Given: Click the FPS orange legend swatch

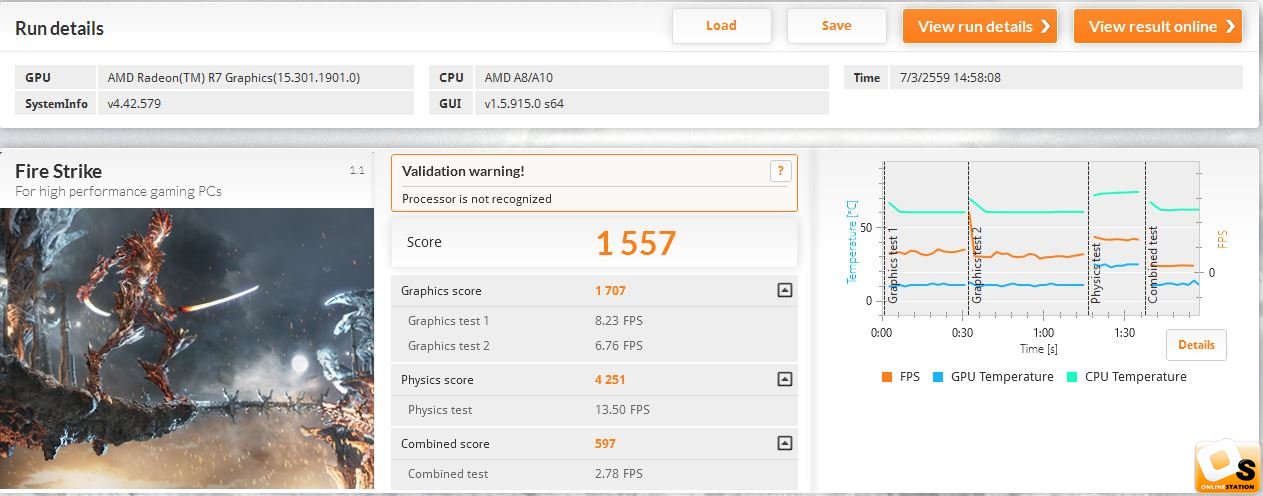Looking at the screenshot, I should coord(887,377).
